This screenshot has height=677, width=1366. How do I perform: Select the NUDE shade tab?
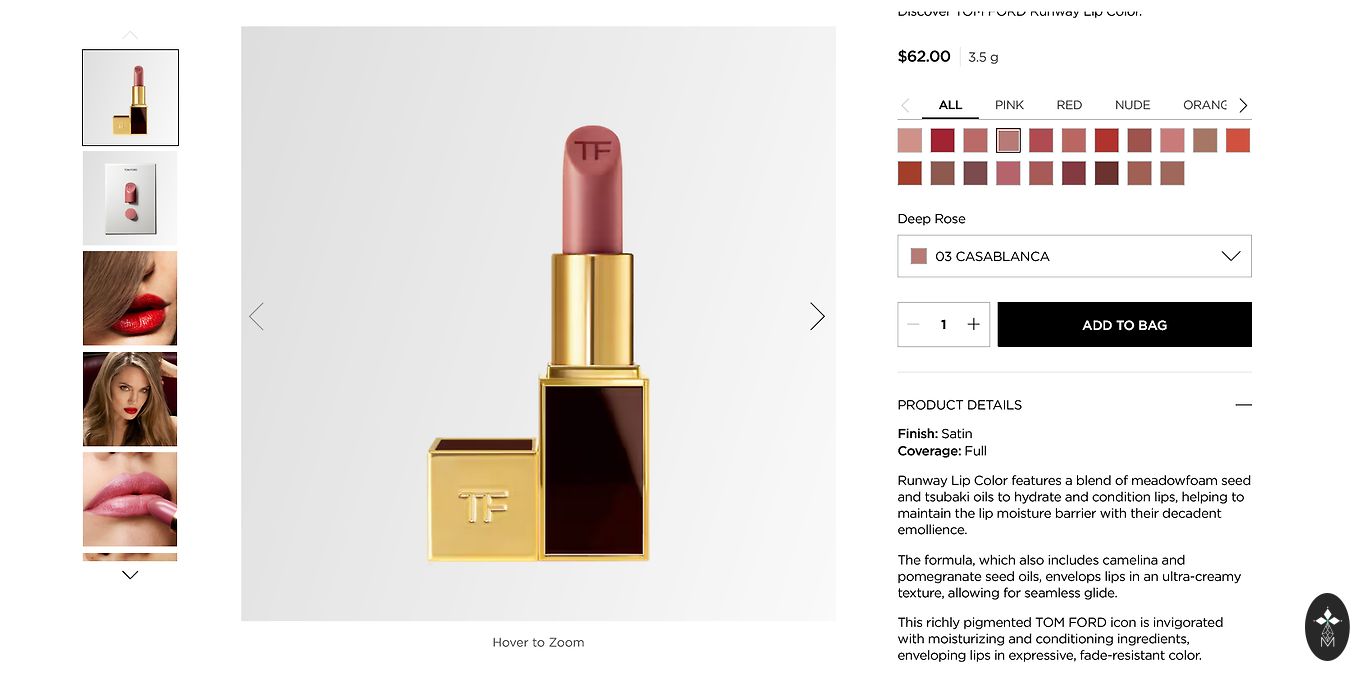(x=1132, y=105)
